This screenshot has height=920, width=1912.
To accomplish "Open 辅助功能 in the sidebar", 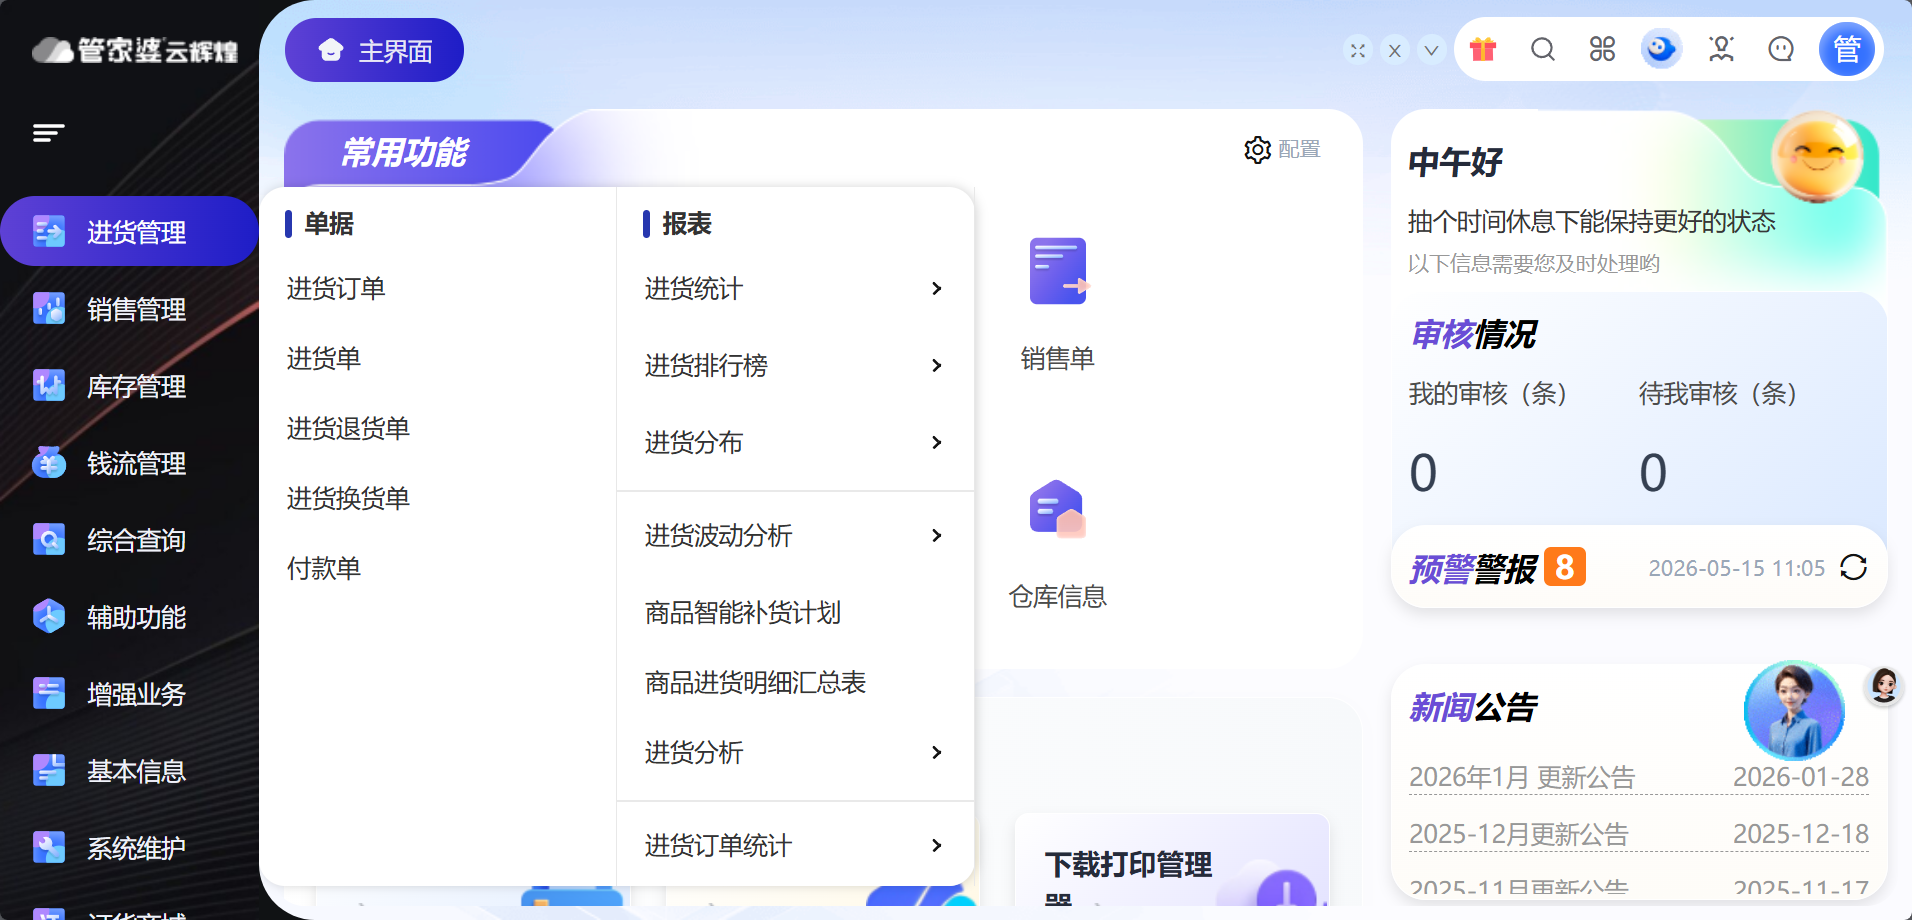I will [x=130, y=617].
